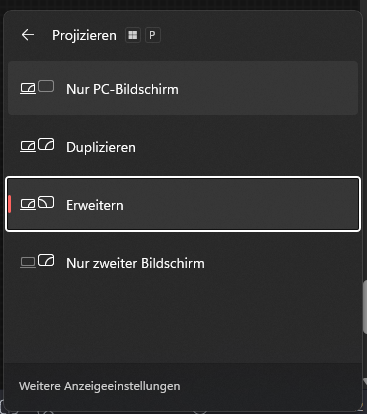The width and height of the screenshot is (367, 414).
Task: Click the monitor glyph beside Nur zweiter Bildschirm
Action: tap(46, 260)
